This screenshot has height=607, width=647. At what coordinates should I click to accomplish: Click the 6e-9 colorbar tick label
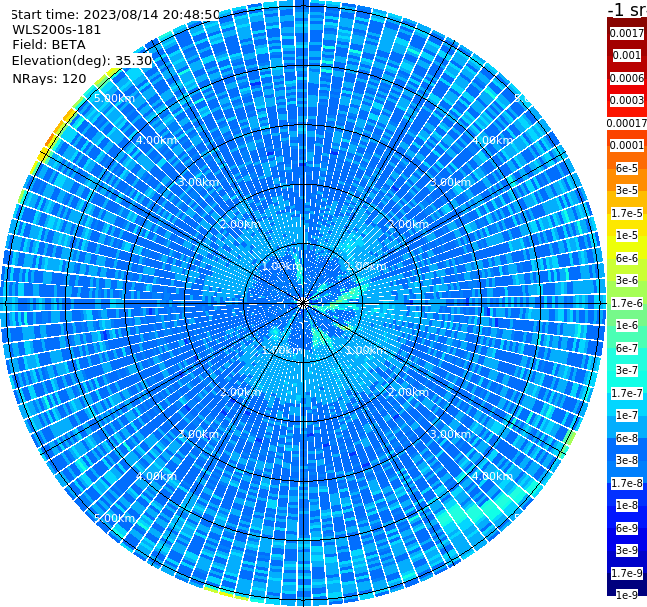tap(626, 528)
